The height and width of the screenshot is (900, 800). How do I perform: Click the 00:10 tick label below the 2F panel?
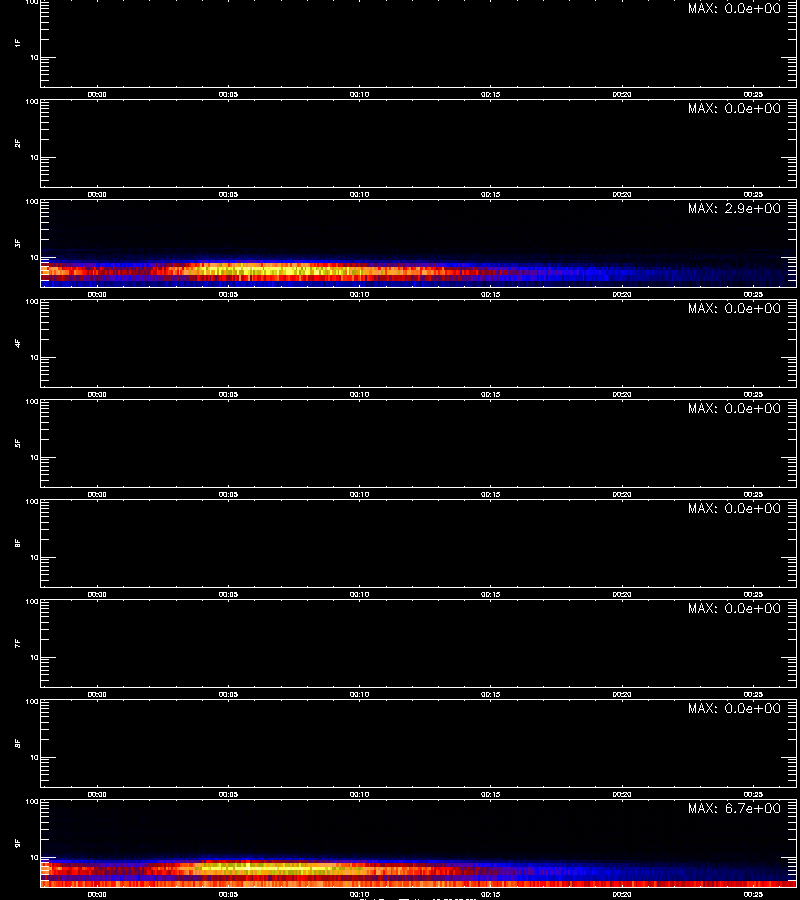359,195
